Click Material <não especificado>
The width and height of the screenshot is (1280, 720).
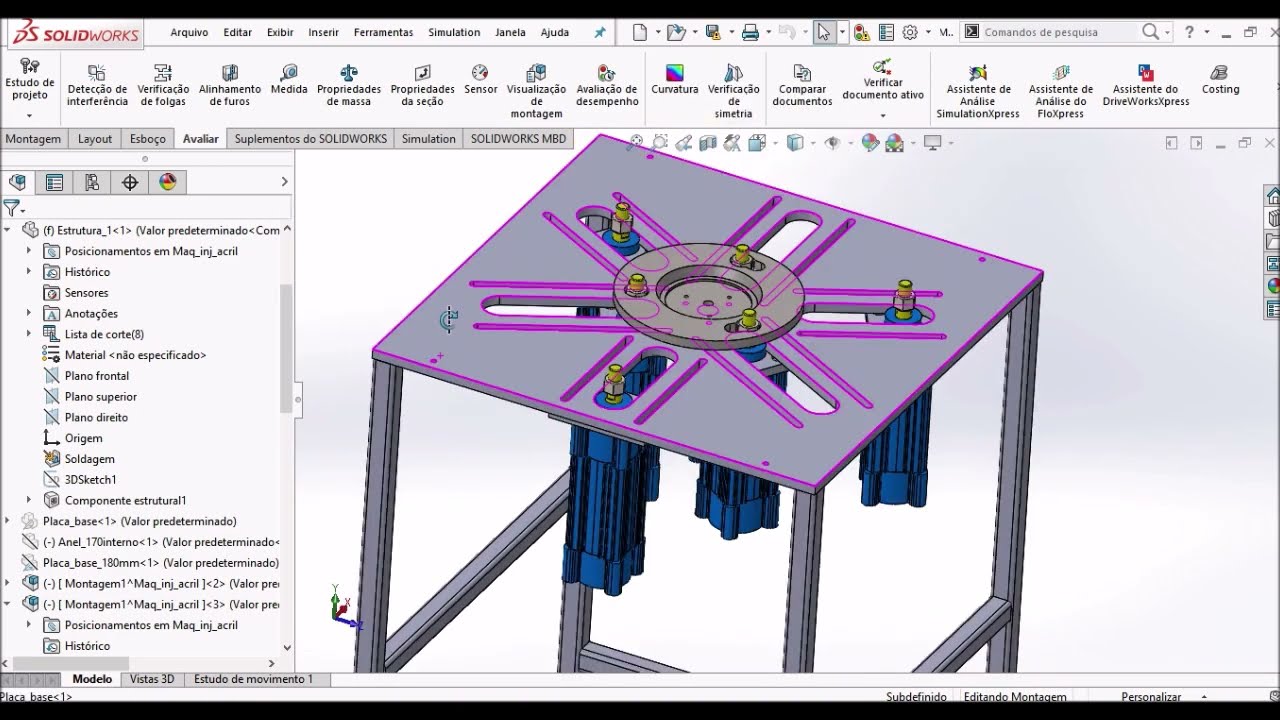click(135, 355)
